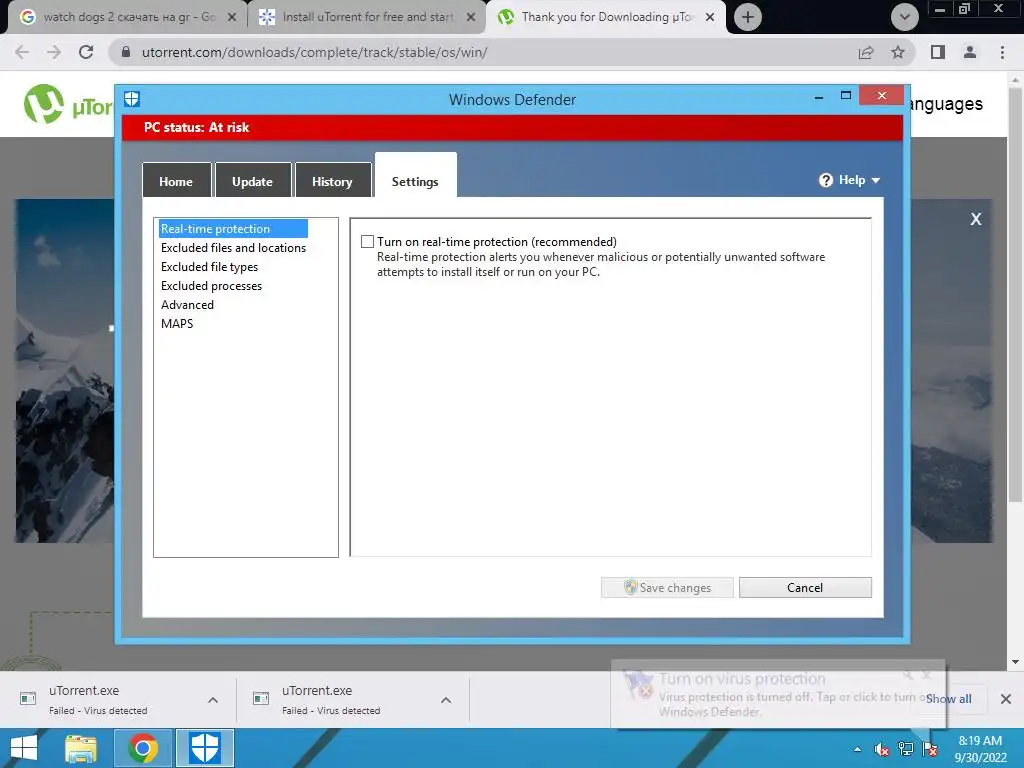
Task: Click the Chrome taskbar icon
Action: (x=143, y=748)
